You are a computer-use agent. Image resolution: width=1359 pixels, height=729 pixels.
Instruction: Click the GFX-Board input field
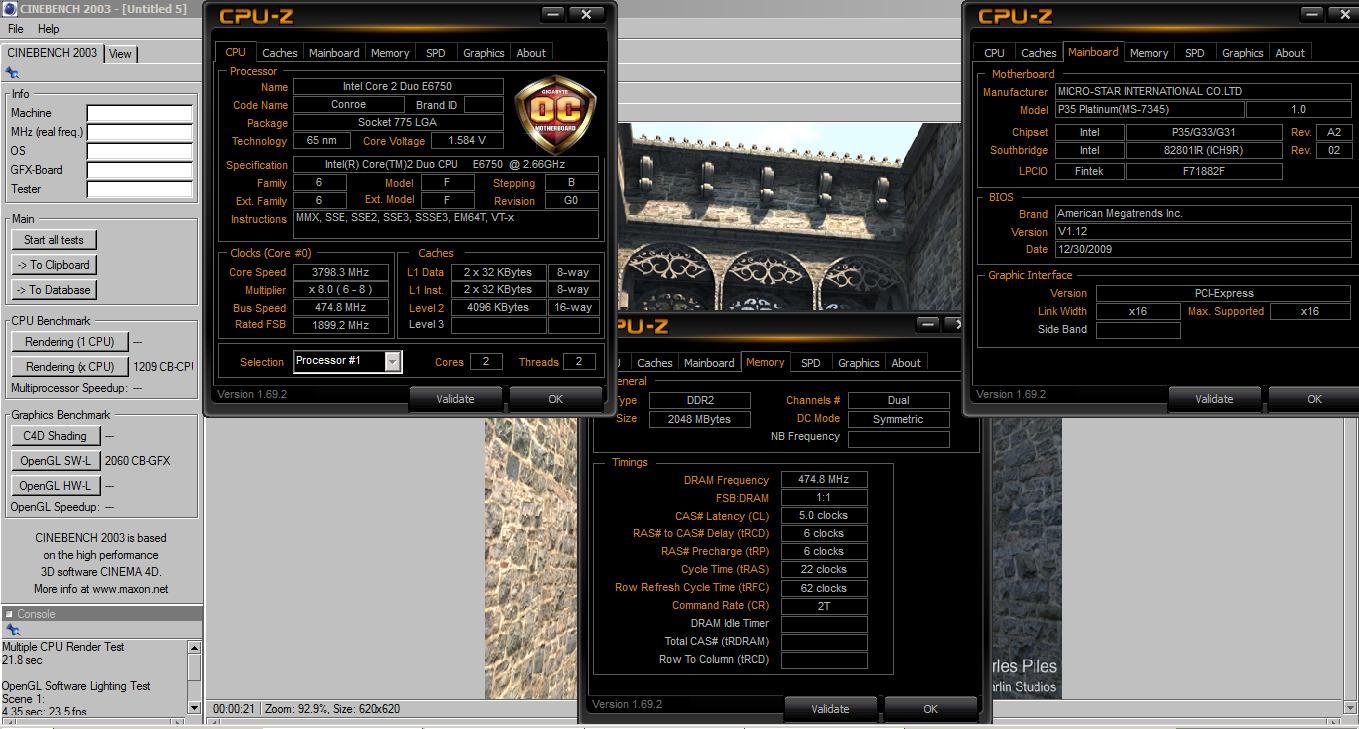click(139, 170)
